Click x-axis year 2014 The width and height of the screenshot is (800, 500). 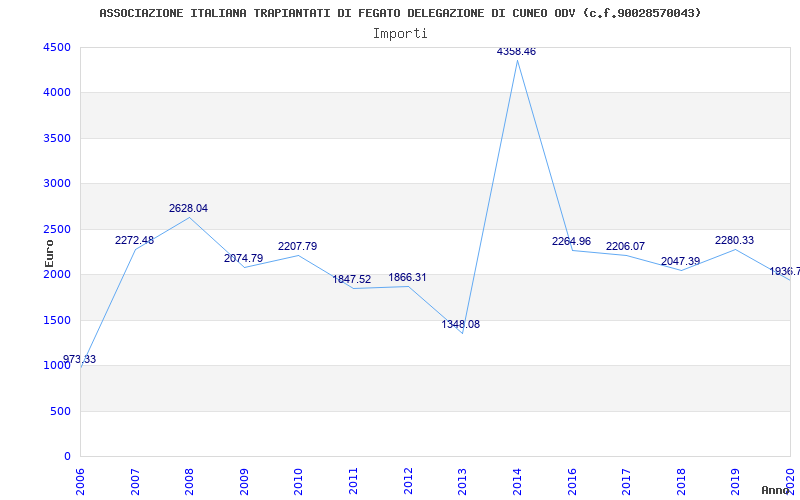point(517,482)
